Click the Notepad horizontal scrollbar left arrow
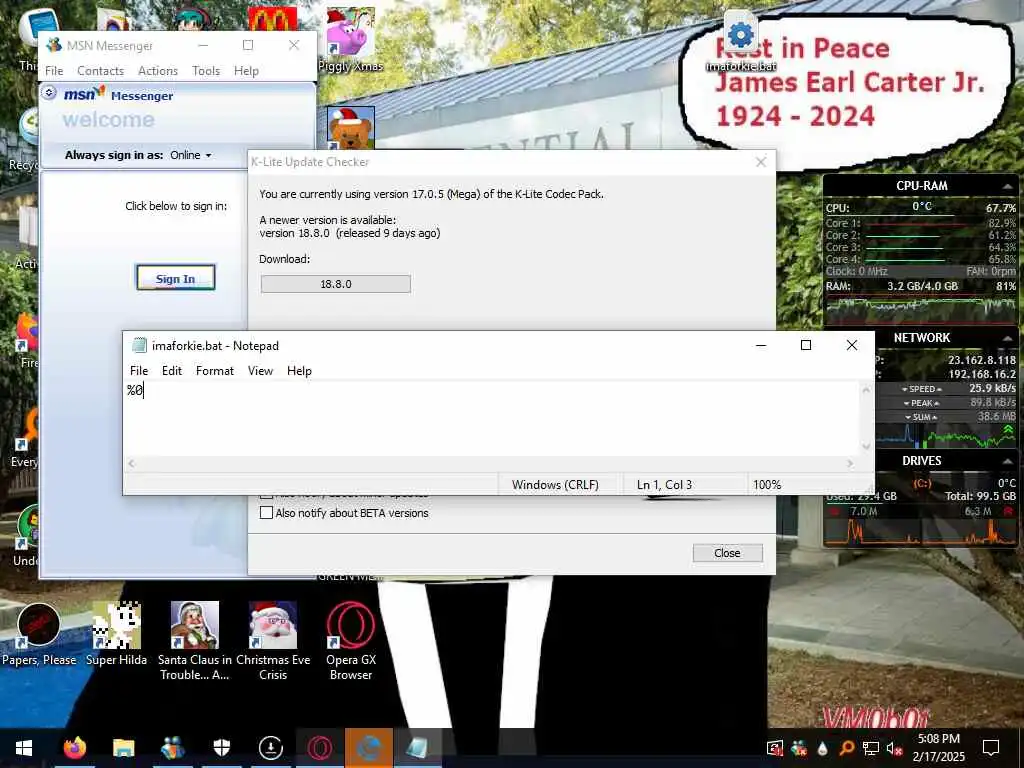Viewport: 1024px width, 768px height. [131, 464]
